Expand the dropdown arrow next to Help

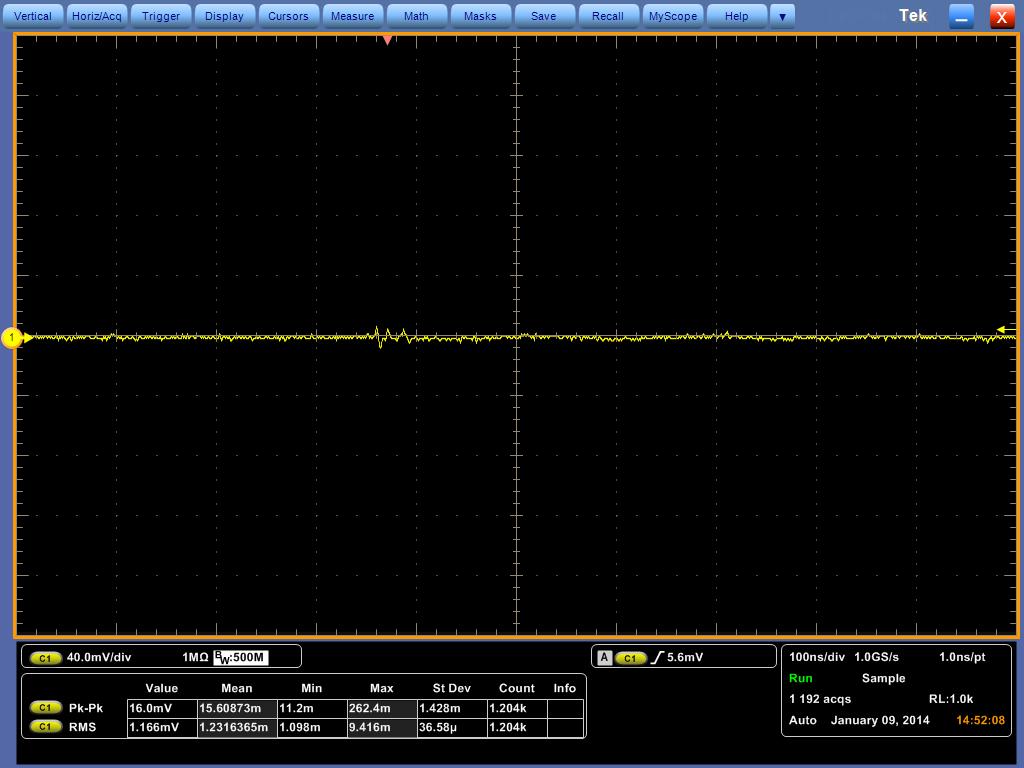(783, 16)
